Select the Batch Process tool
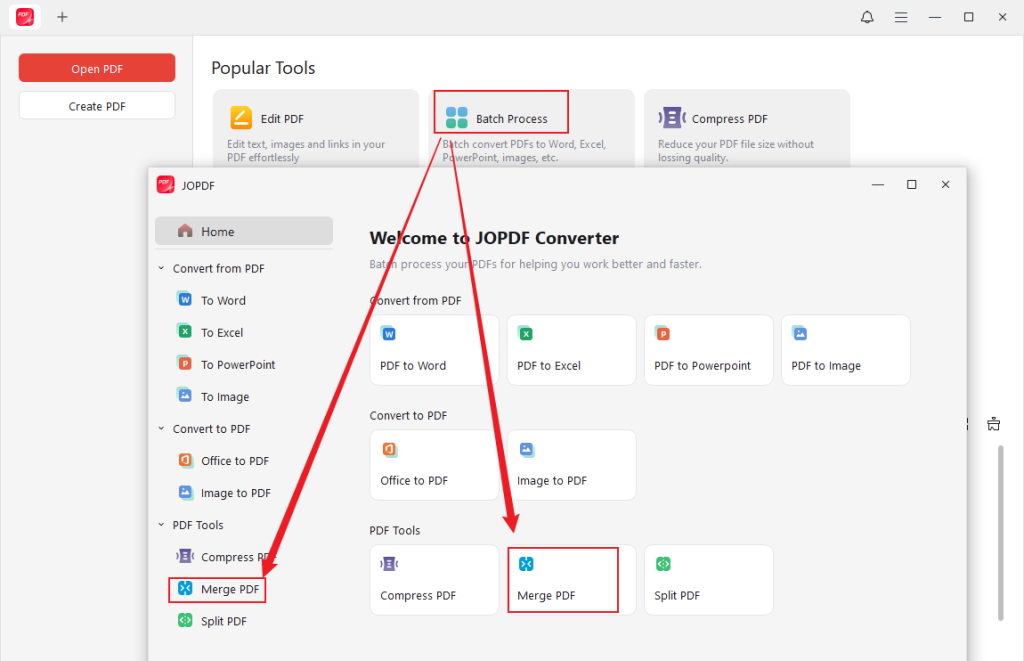This screenshot has height=661, width=1024. coord(500,111)
